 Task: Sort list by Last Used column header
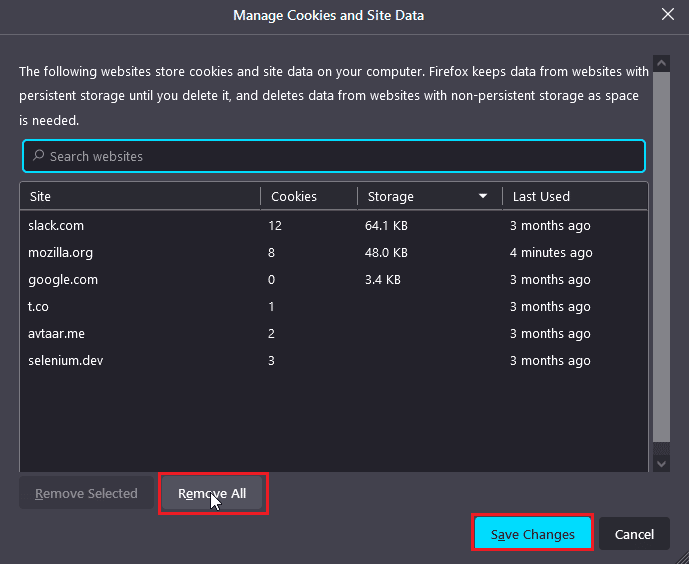[x=575, y=196]
